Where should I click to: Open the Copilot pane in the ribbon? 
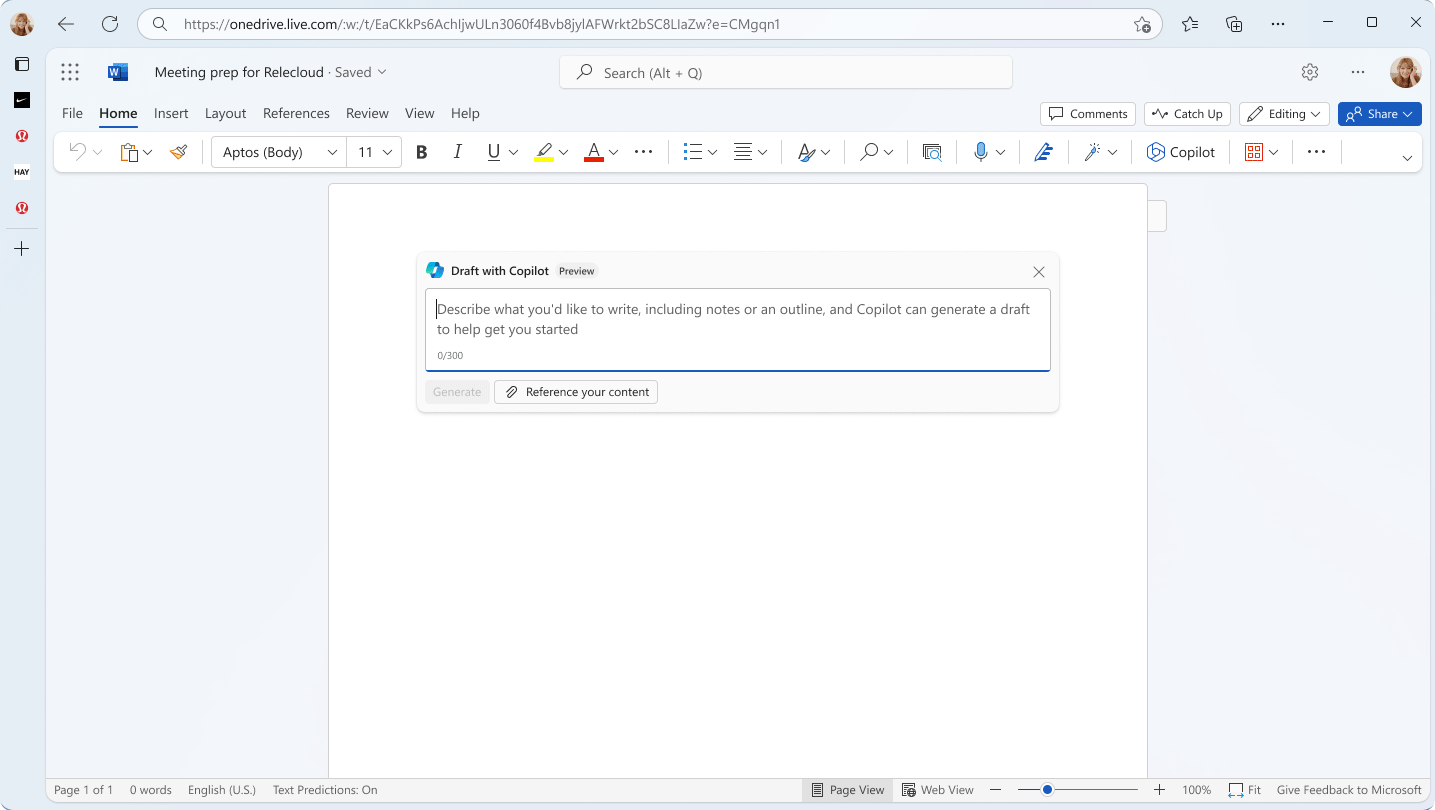pyautogui.click(x=1181, y=151)
